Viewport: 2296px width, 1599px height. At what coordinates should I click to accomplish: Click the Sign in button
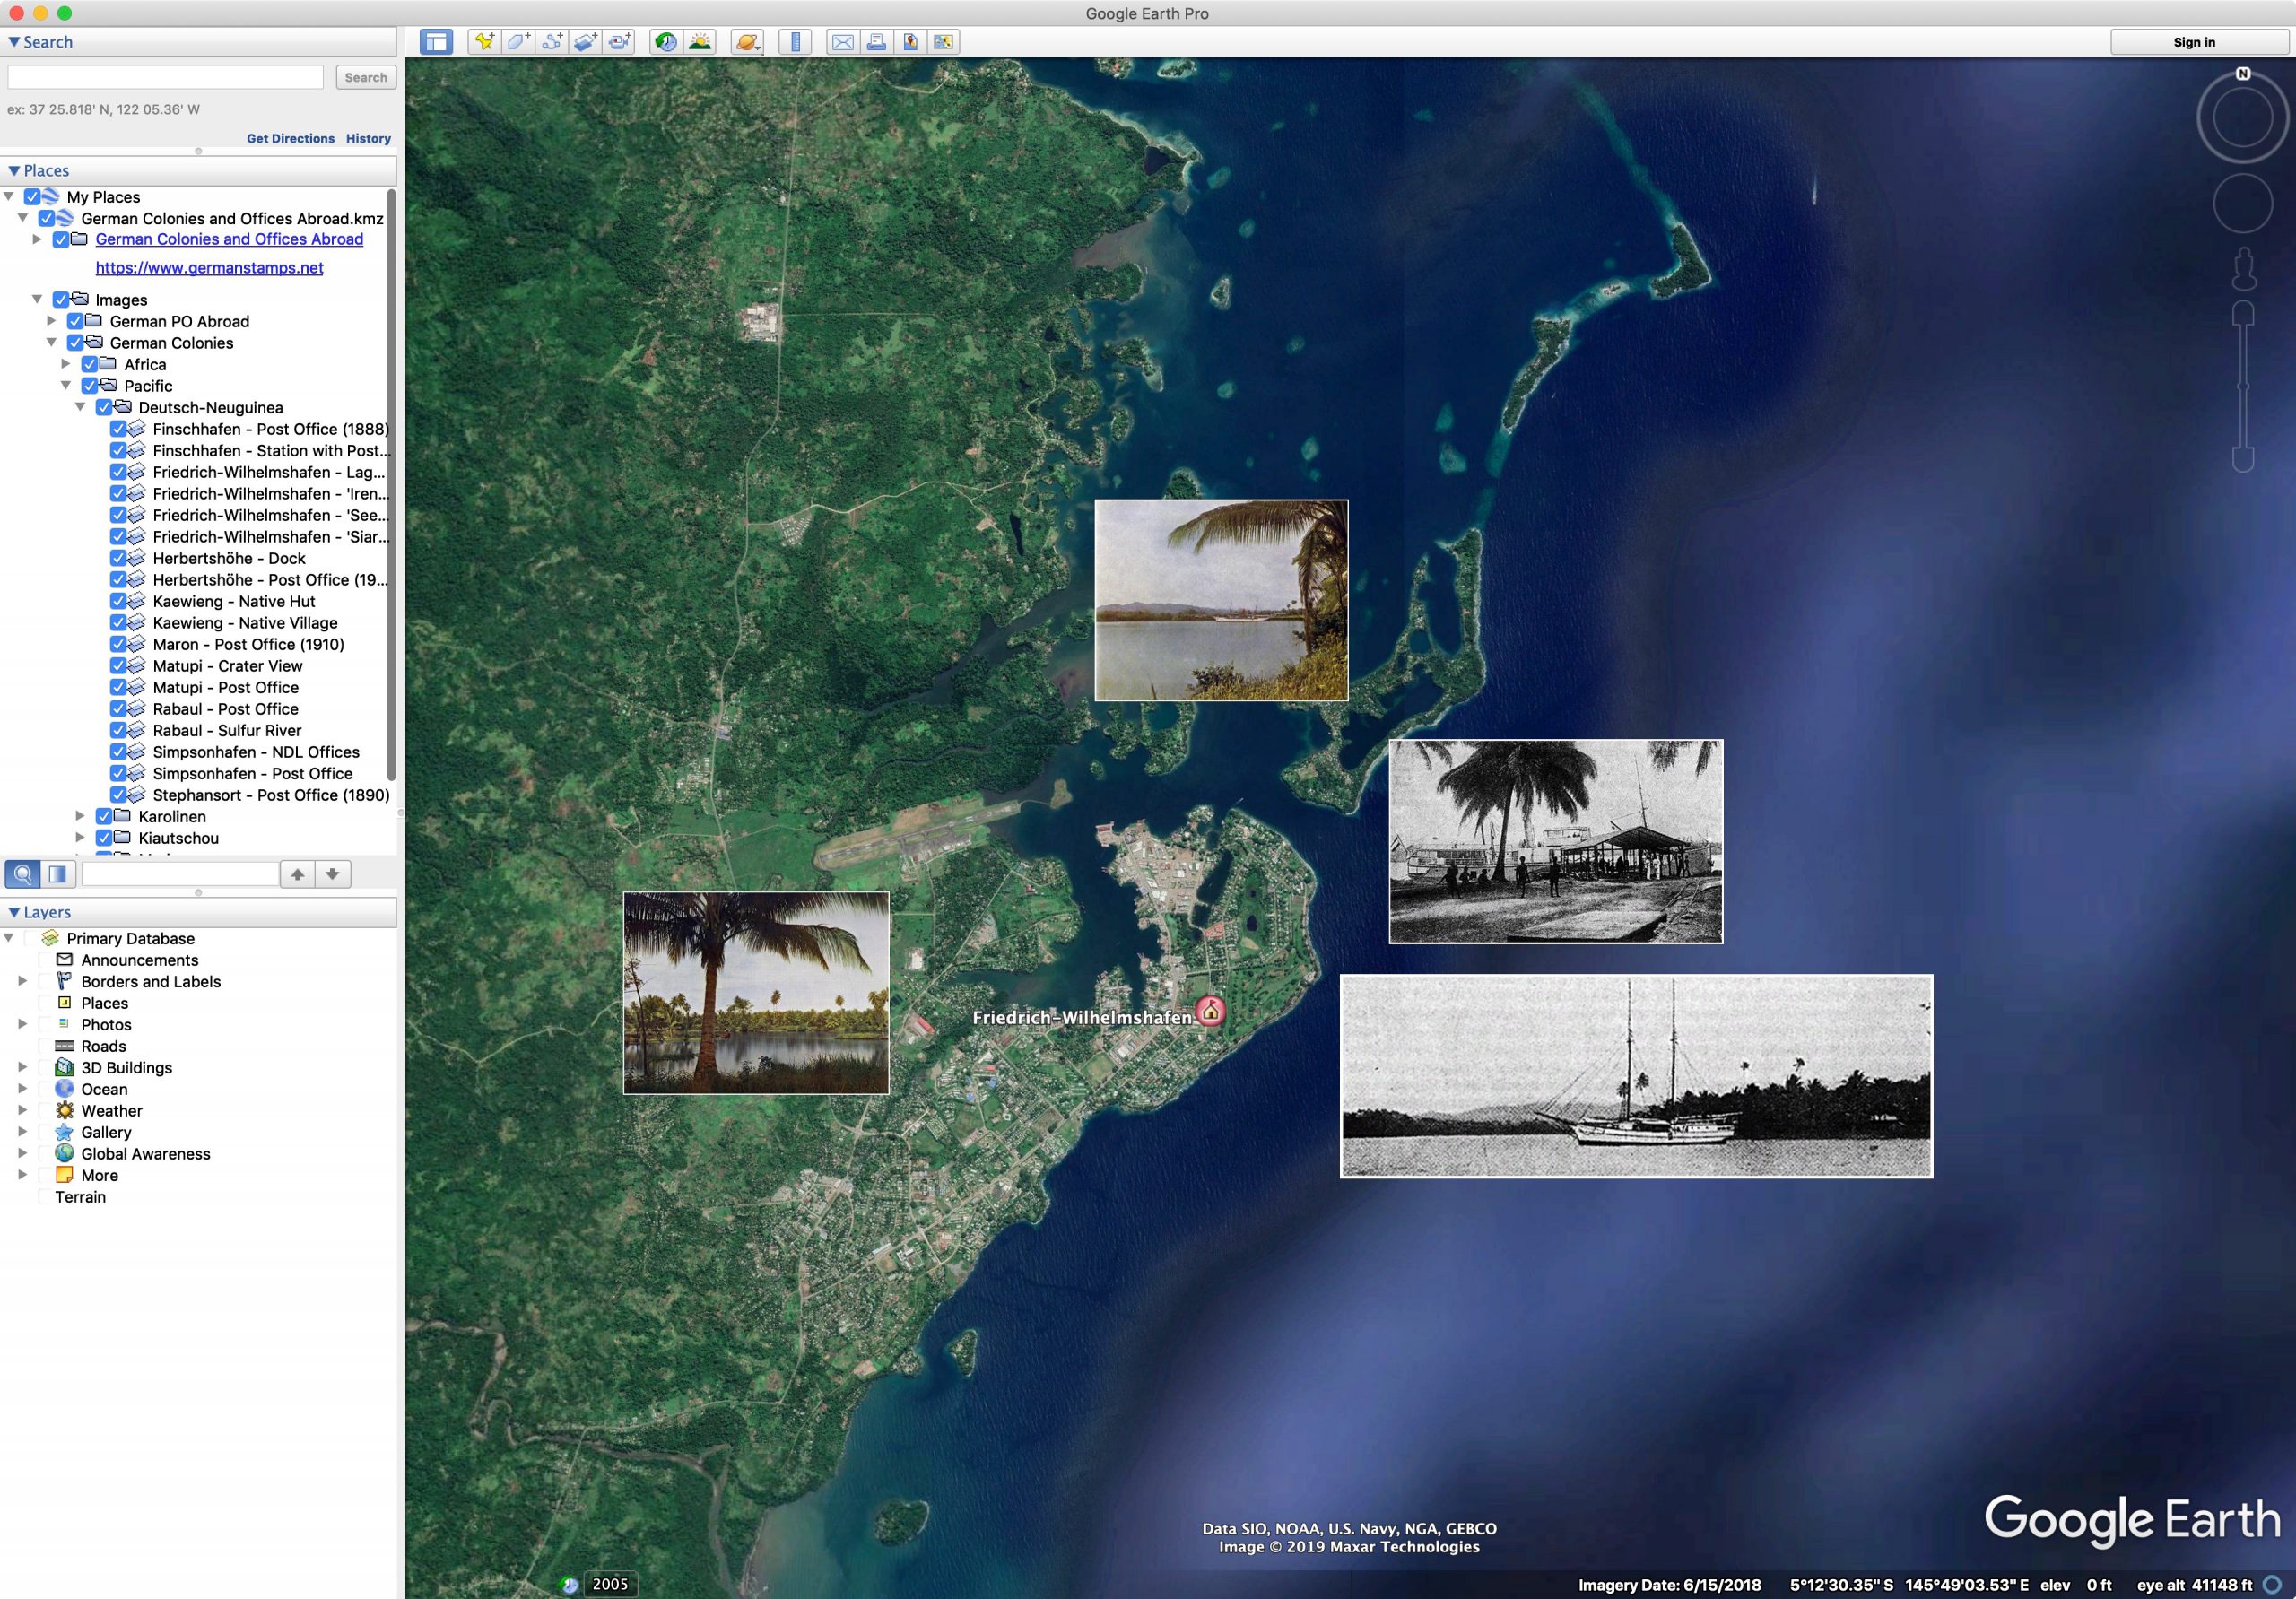2193,42
